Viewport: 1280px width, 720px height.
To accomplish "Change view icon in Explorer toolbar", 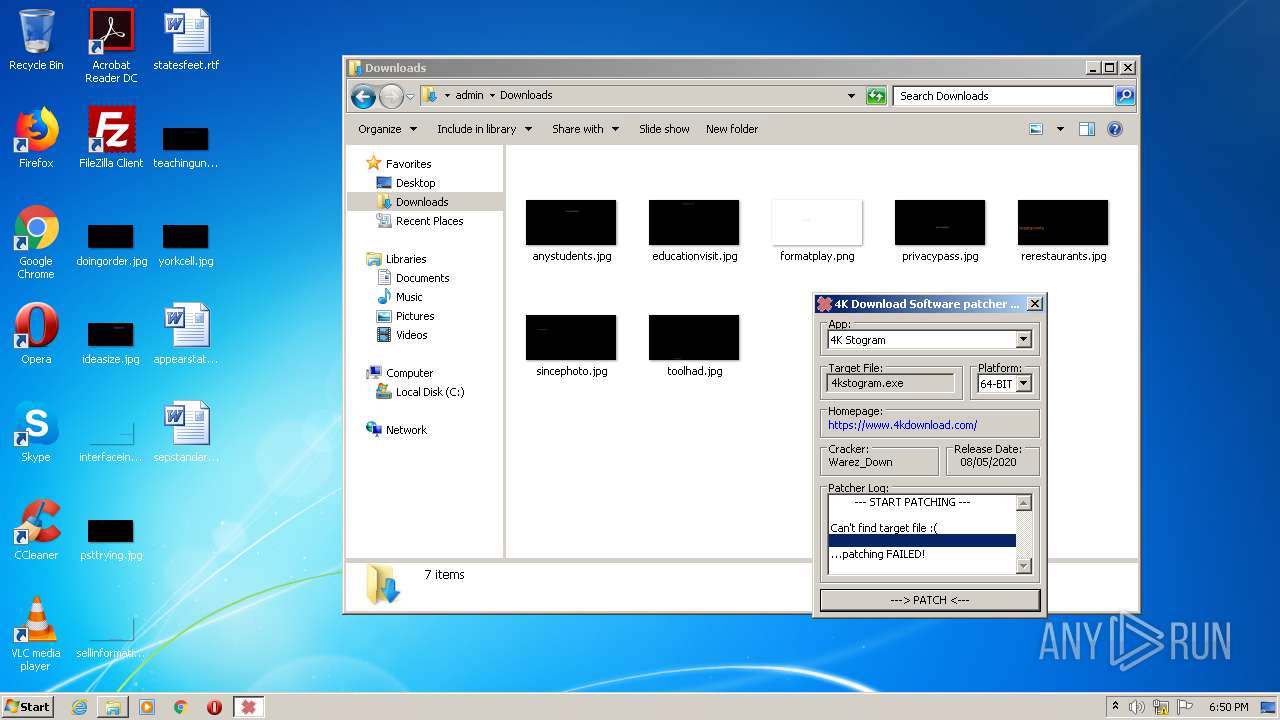I will (1036, 129).
